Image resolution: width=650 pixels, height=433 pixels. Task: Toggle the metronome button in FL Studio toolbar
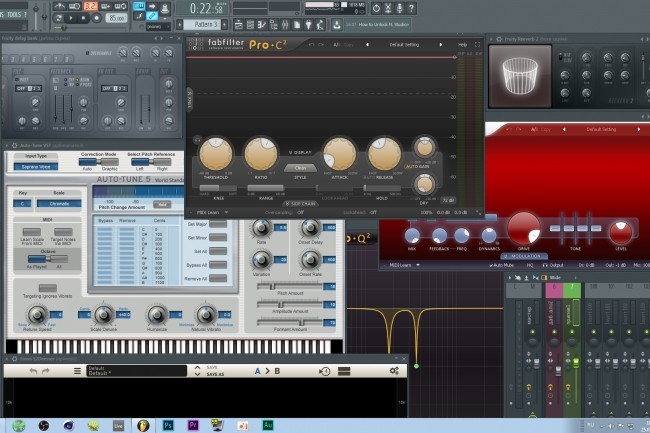tap(60, 6)
